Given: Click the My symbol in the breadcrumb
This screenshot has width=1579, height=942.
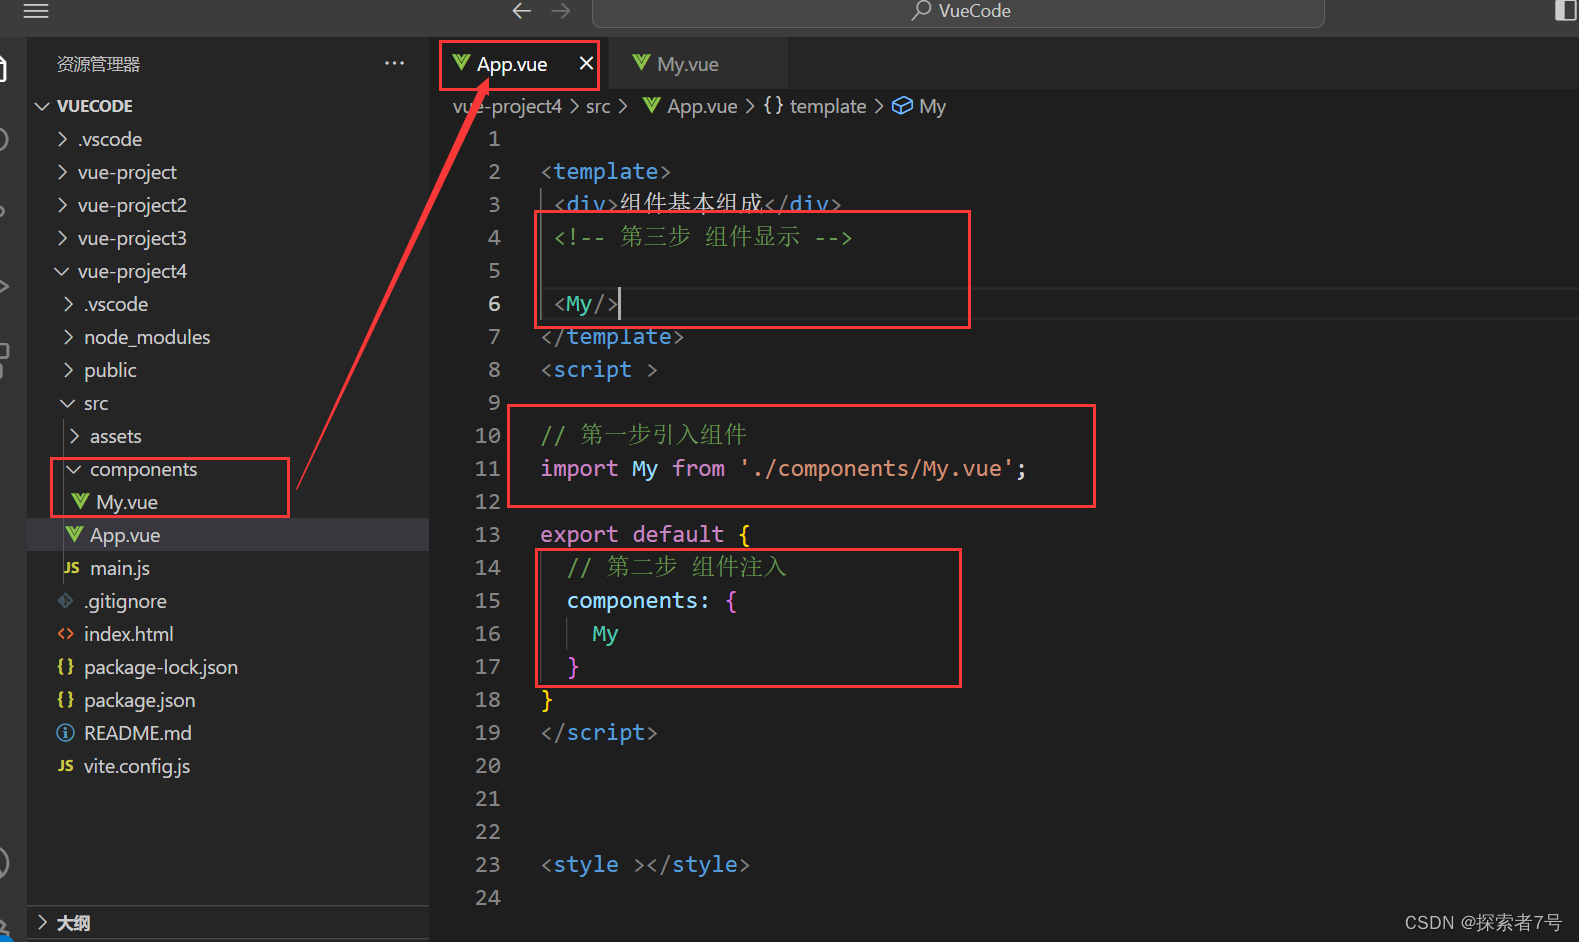Looking at the screenshot, I should pos(932,106).
